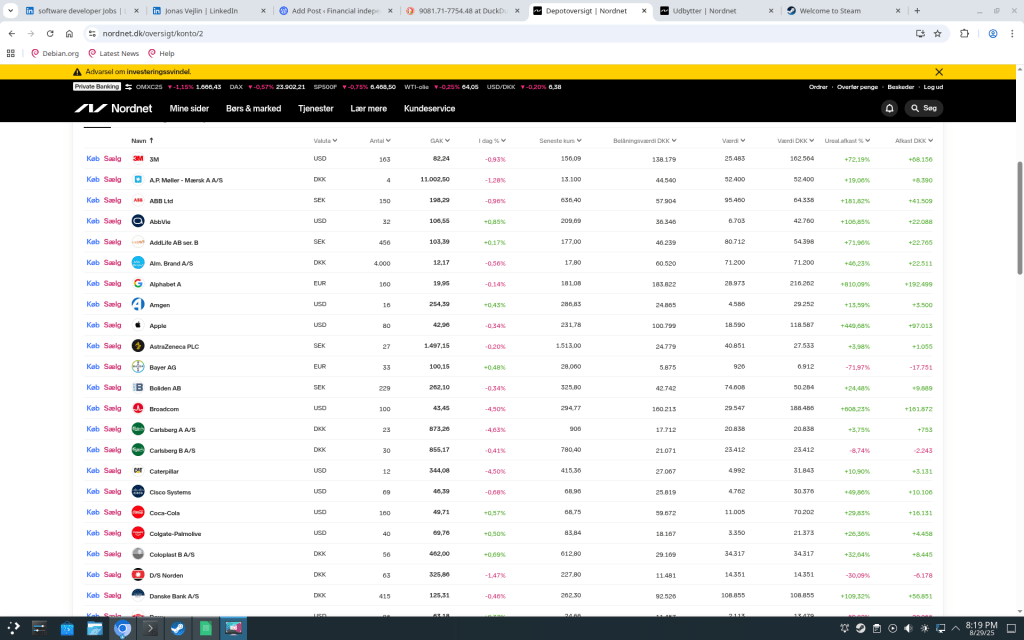This screenshot has width=1024, height=640.
Task: Bookmark this page with the star icon
Action: coord(938,33)
